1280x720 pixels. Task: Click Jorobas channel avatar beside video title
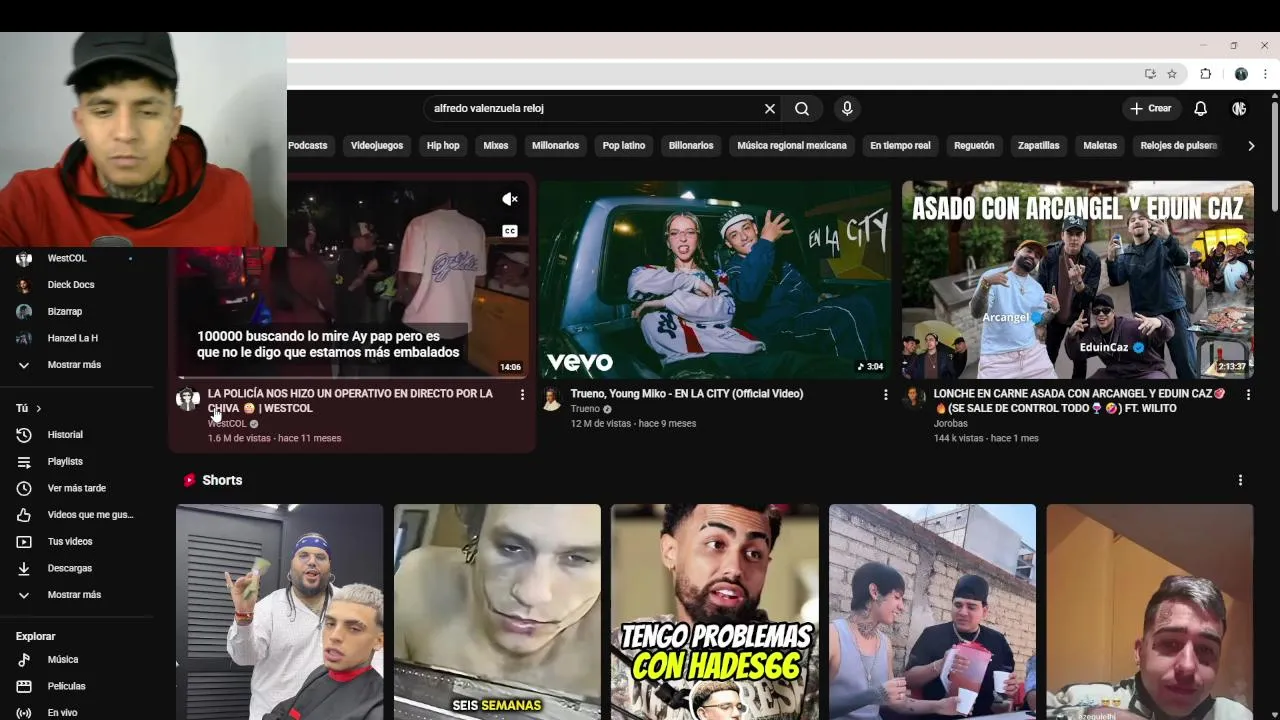(914, 400)
